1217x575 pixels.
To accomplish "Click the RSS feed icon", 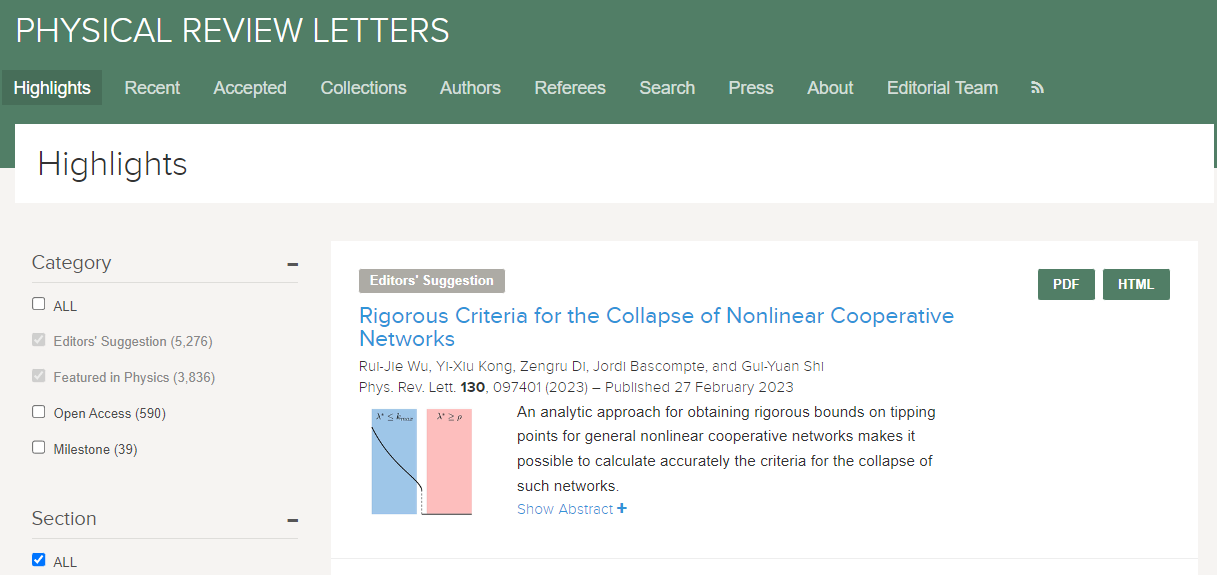I will coord(1037,88).
